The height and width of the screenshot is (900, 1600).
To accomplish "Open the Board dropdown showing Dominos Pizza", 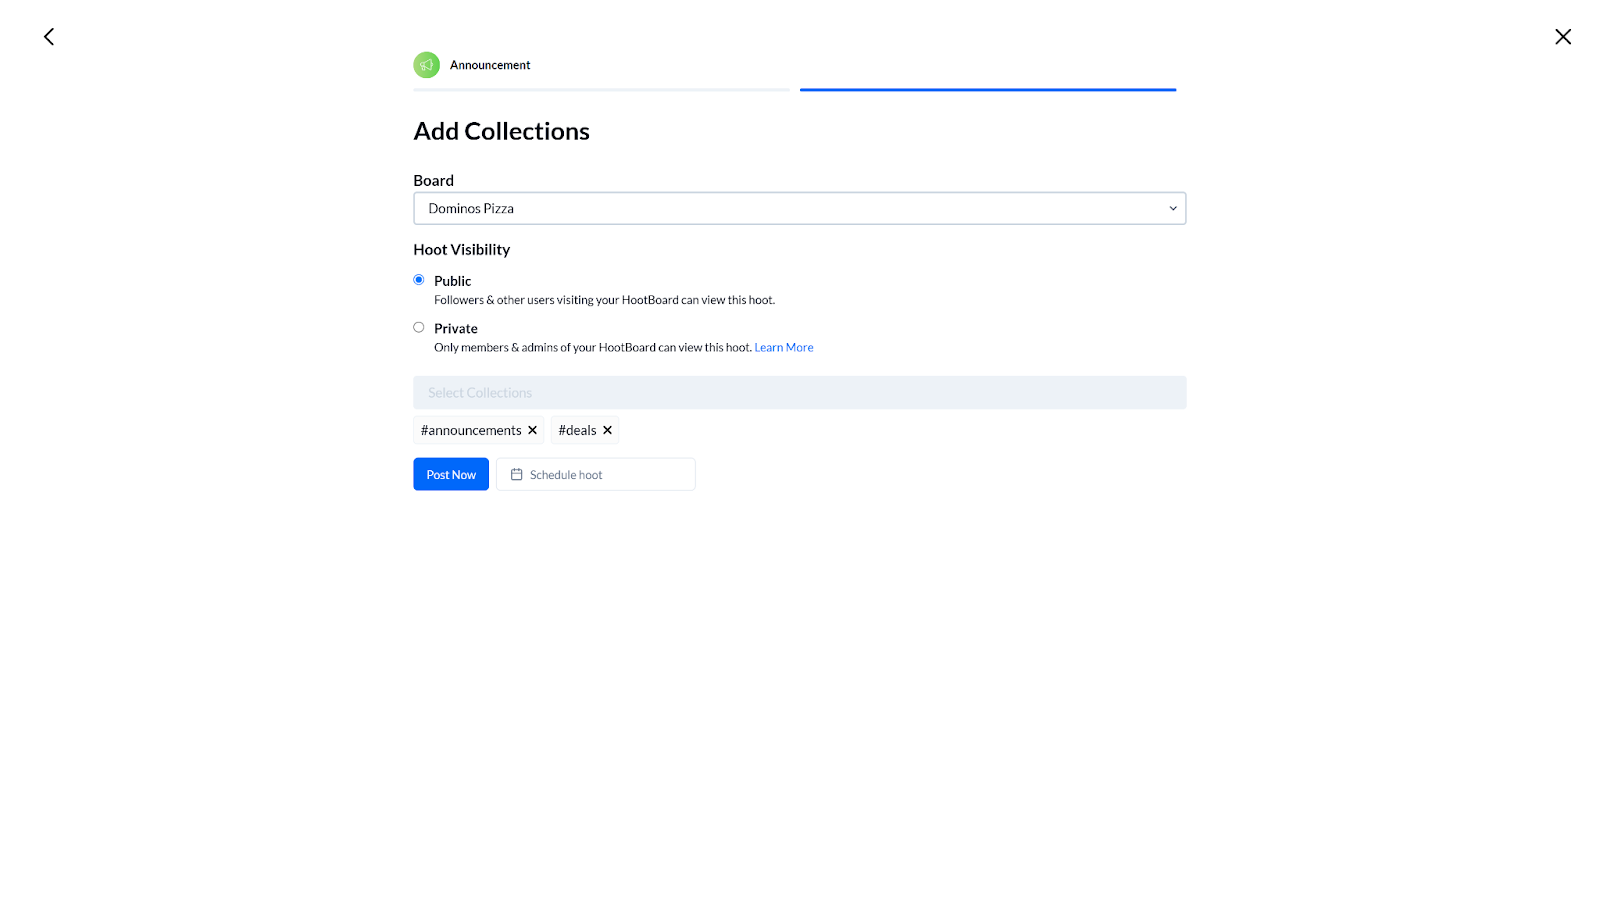I will (799, 208).
